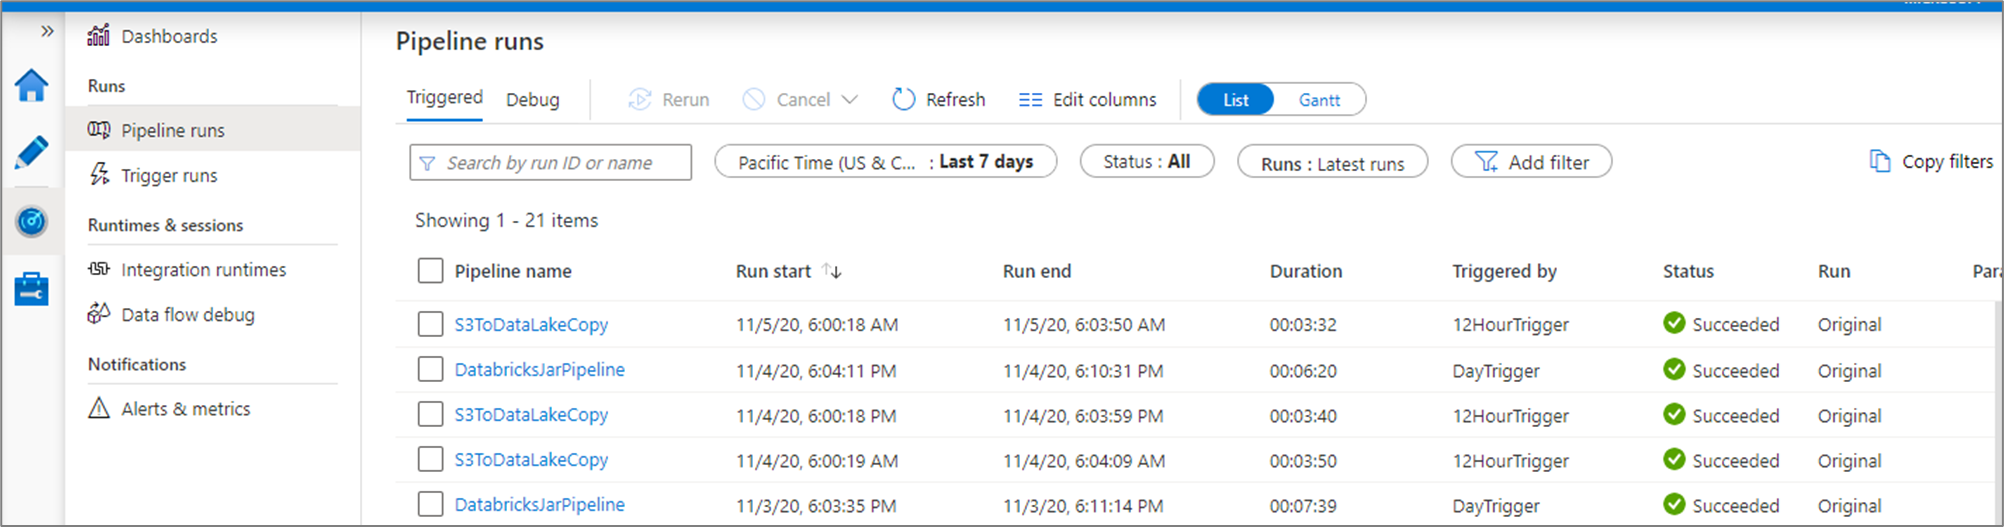Image resolution: width=2004 pixels, height=527 pixels.
Task: Check the first S3ToDataLakeCopy row checkbox
Action: (x=430, y=324)
